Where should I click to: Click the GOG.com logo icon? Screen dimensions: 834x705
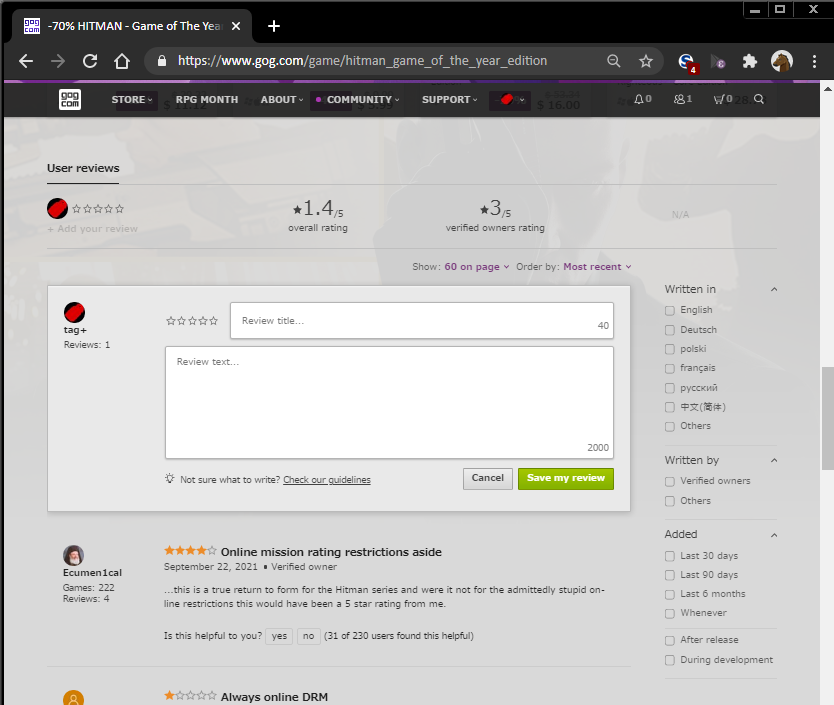pyautogui.click(x=70, y=99)
